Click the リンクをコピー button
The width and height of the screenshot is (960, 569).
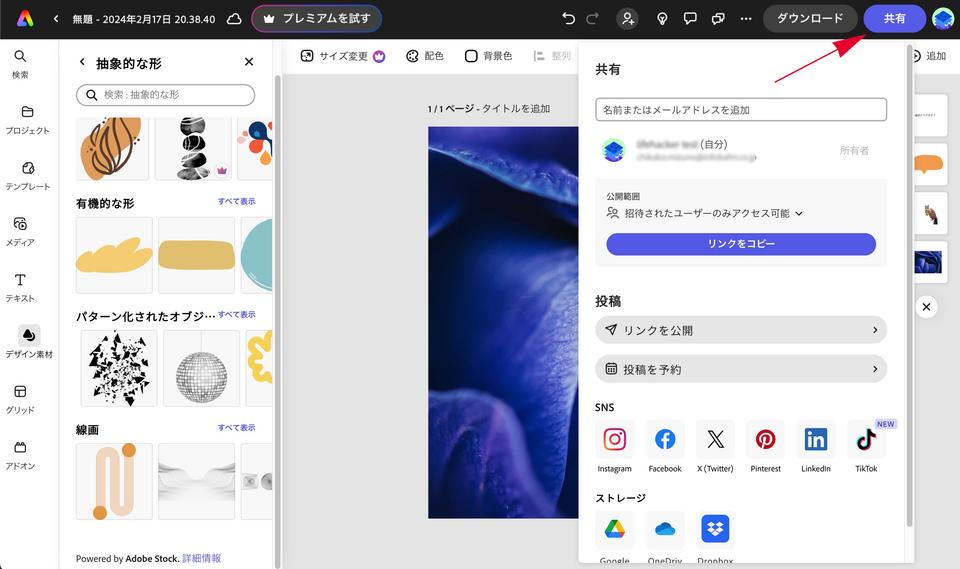tap(740, 244)
